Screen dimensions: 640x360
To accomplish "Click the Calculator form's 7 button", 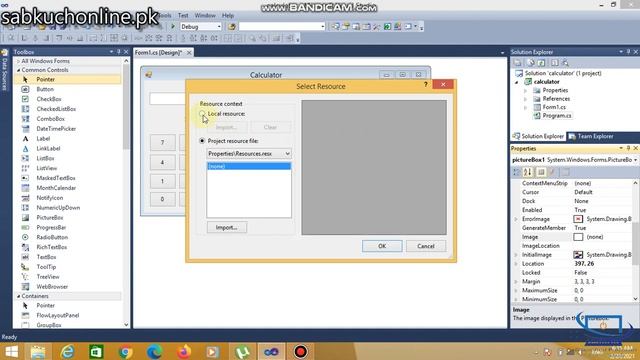I will point(162,142).
